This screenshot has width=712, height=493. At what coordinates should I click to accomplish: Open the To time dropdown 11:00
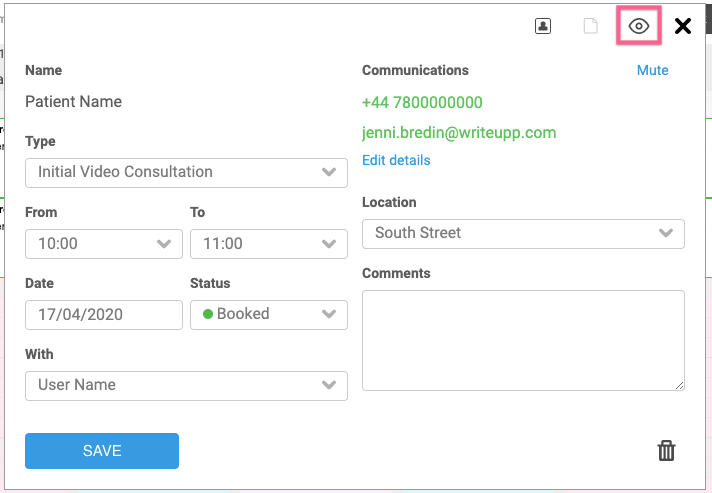(x=269, y=244)
